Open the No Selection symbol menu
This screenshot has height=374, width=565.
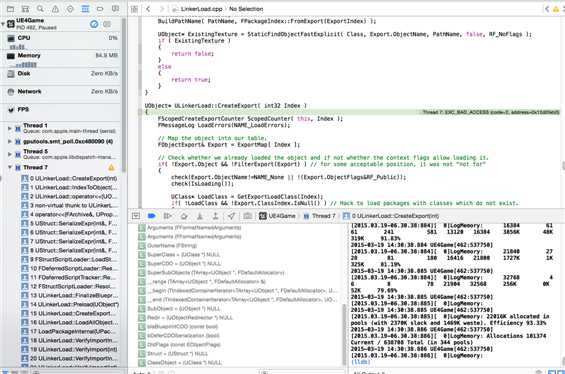pyautogui.click(x=246, y=9)
